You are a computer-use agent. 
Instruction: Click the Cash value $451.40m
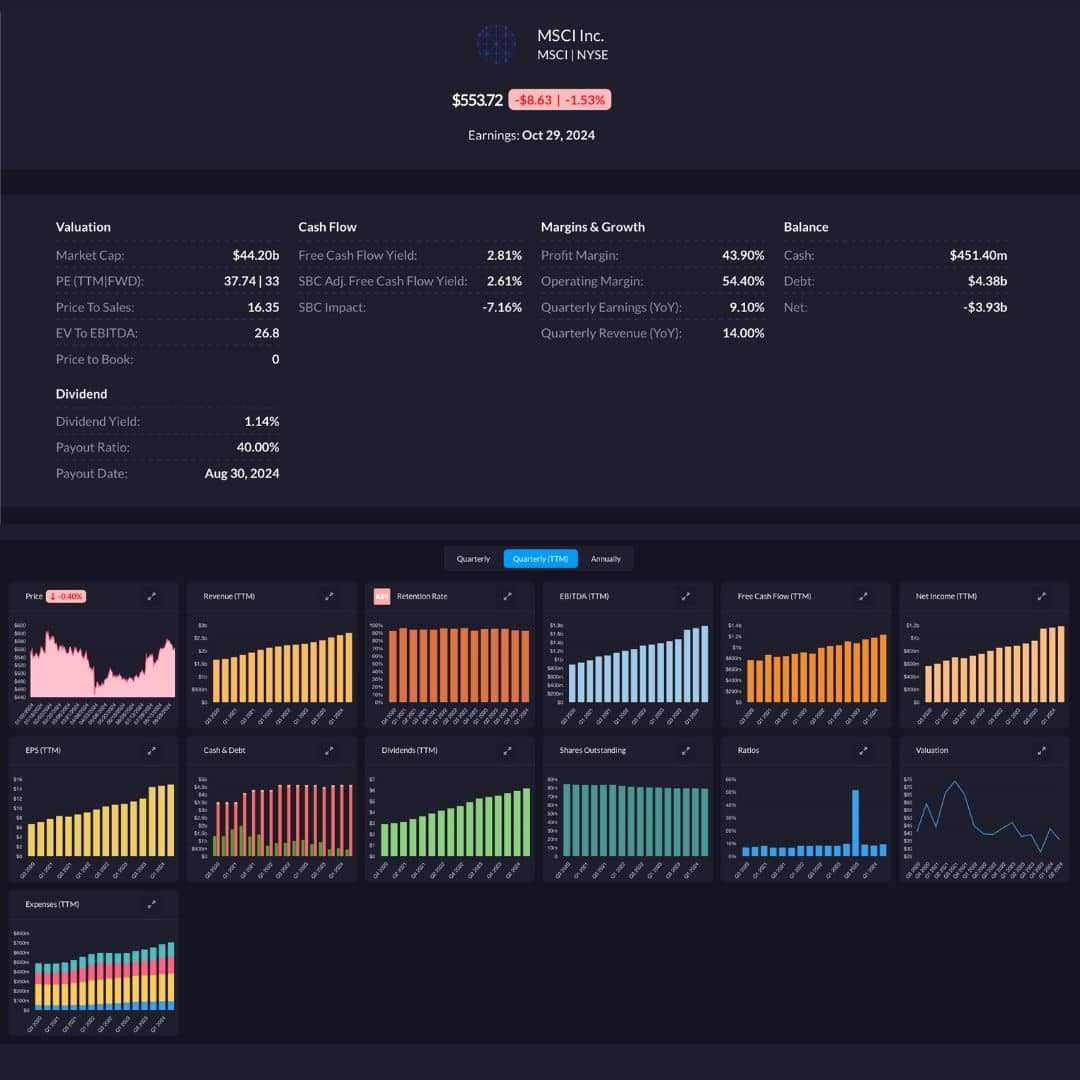pyautogui.click(x=978, y=256)
